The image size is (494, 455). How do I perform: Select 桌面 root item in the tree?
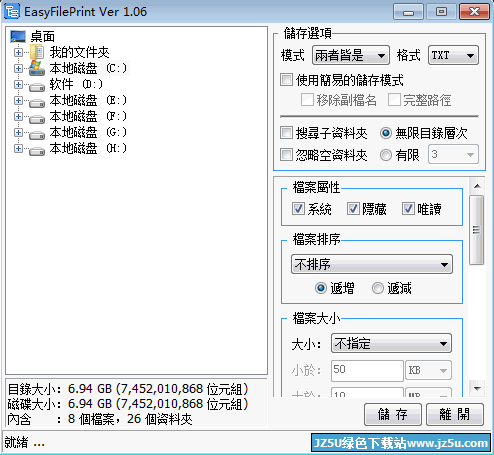pos(42,37)
